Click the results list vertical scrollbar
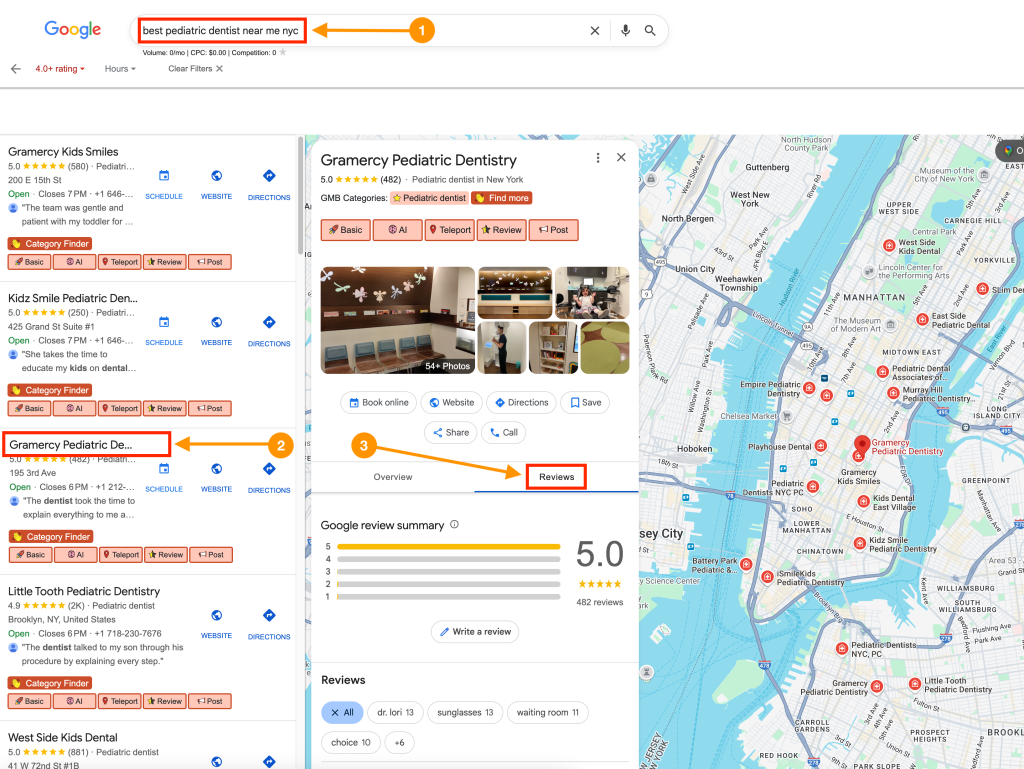Viewport: 1024px width, 769px height. (x=300, y=196)
